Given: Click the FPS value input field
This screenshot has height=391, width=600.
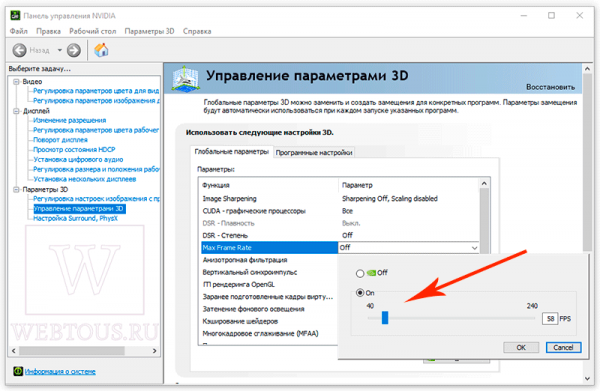Looking at the screenshot, I should pos(550,319).
